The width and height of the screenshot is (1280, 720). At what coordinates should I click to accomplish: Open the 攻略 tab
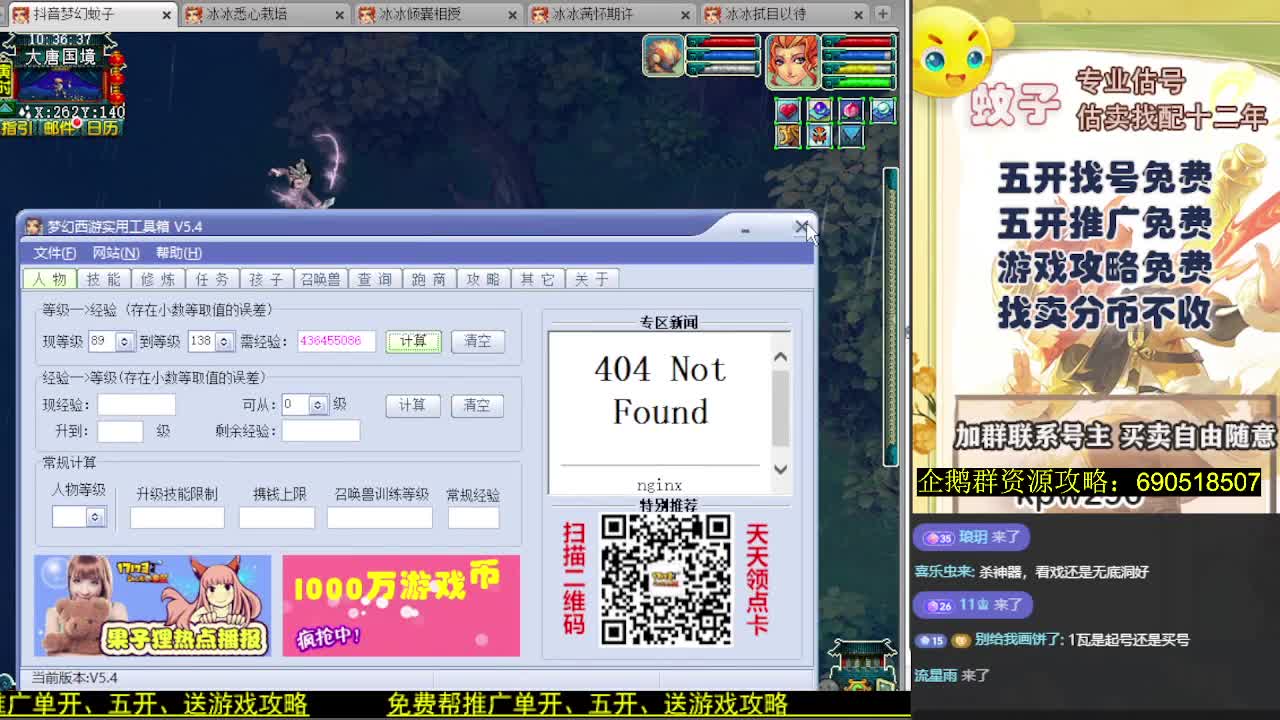482,279
